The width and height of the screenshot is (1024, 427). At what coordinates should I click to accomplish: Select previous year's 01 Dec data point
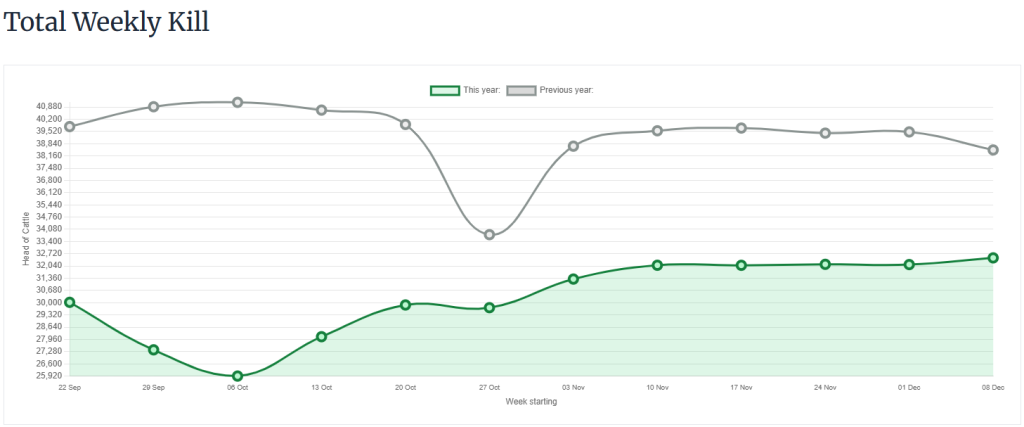(909, 132)
